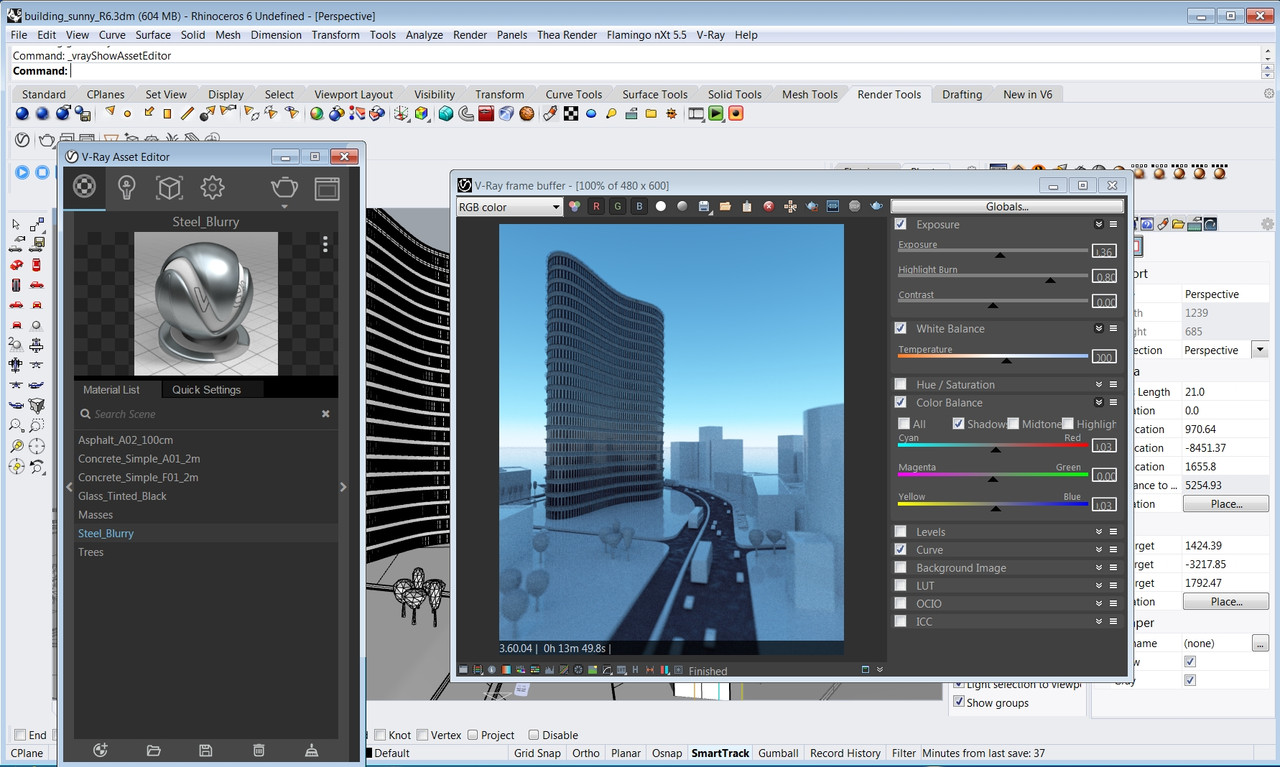Image resolution: width=1280 pixels, height=767 pixels.
Task: Click red toolbox icon in Render Tools toolbar
Action: (x=486, y=114)
